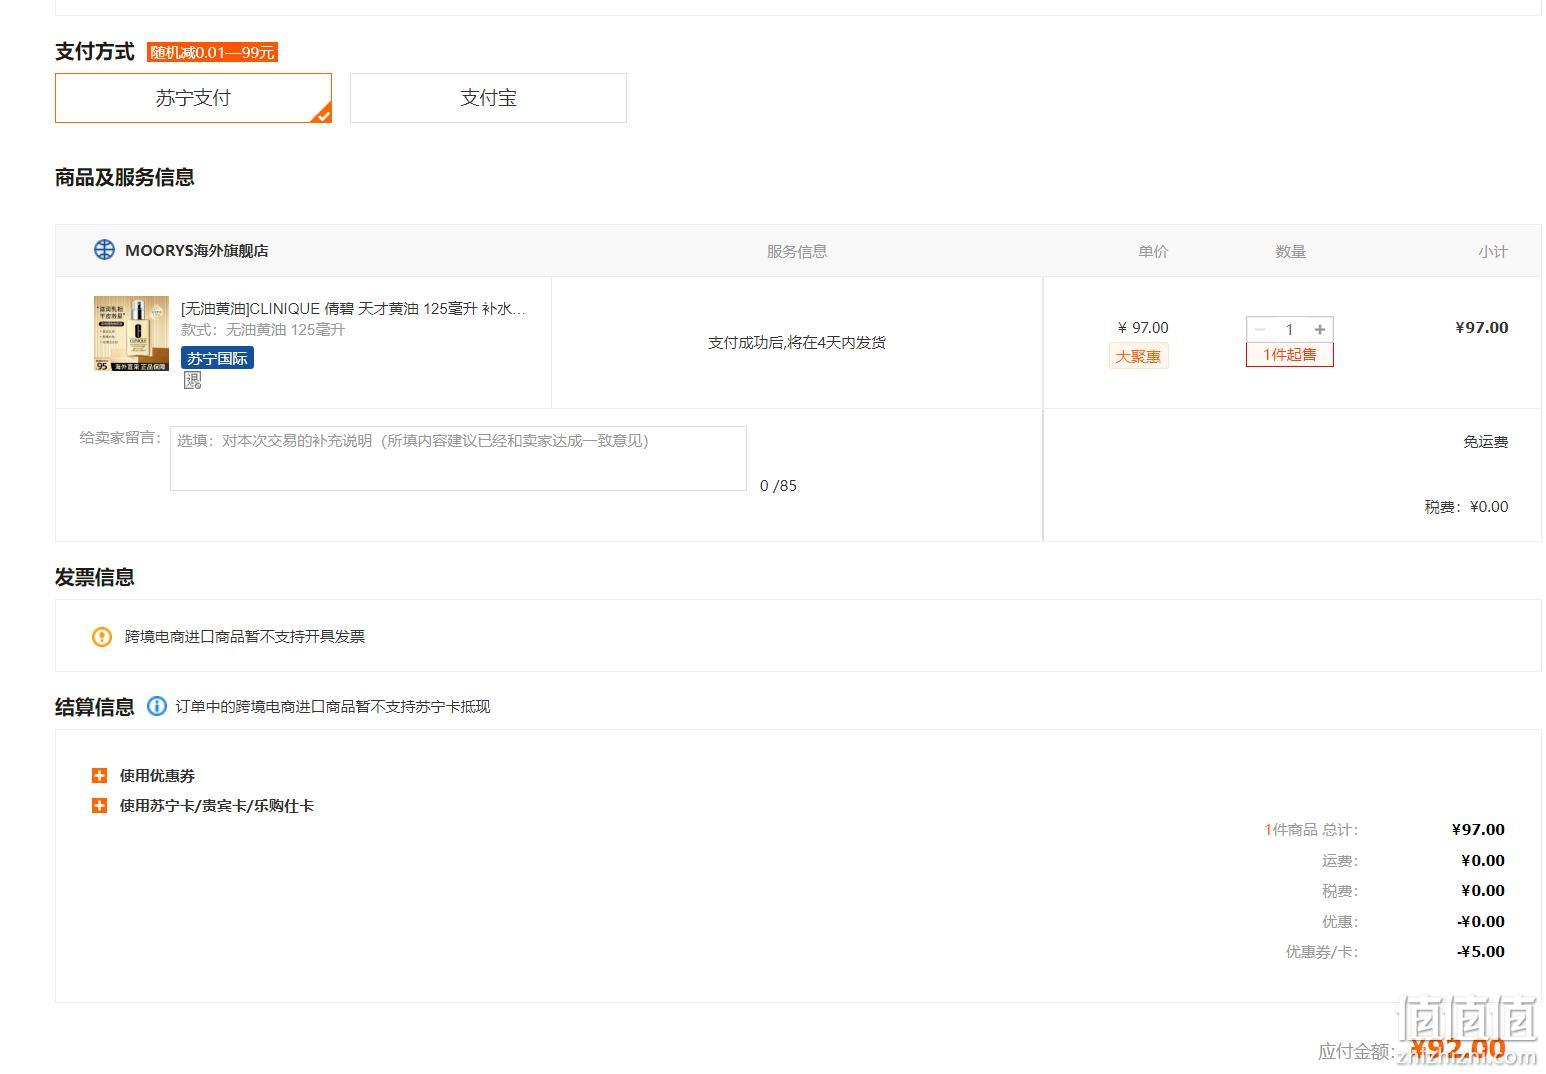This screenshot has width=1546, height=1074.
Task: Increase quantity with plus button
Action: point(1320,329)
